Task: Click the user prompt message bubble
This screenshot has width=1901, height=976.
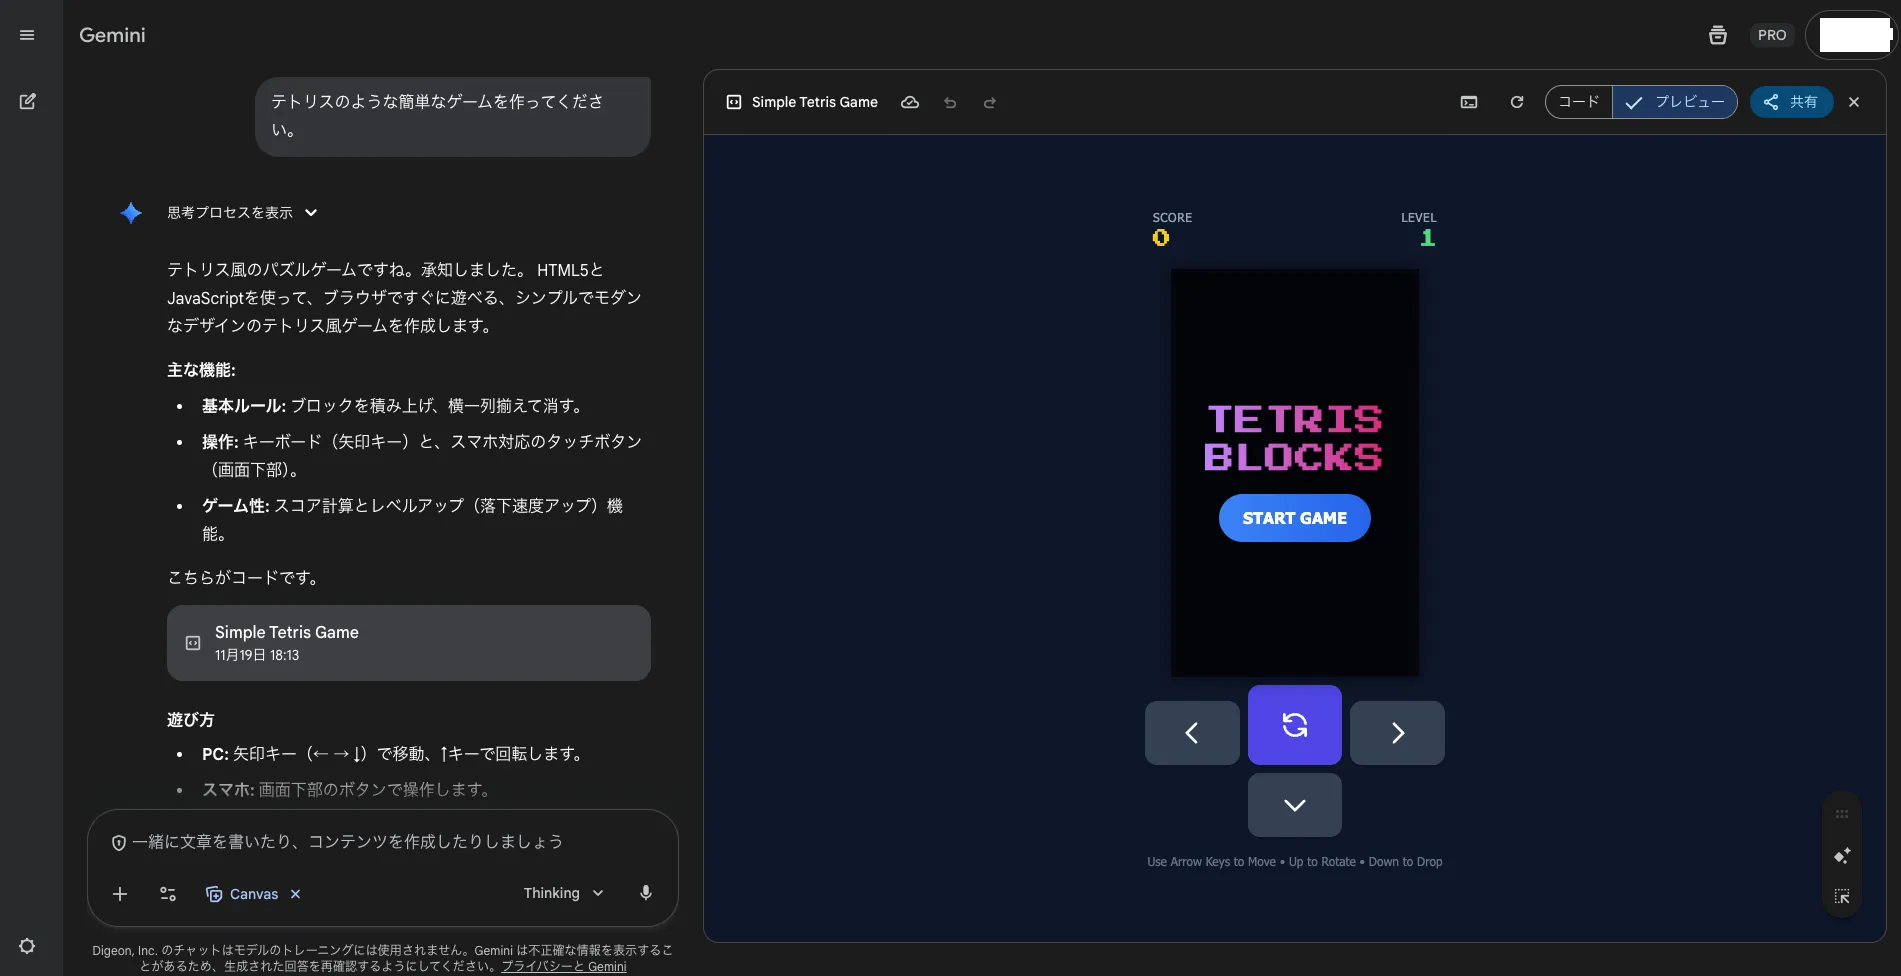Action: [453, 116]
